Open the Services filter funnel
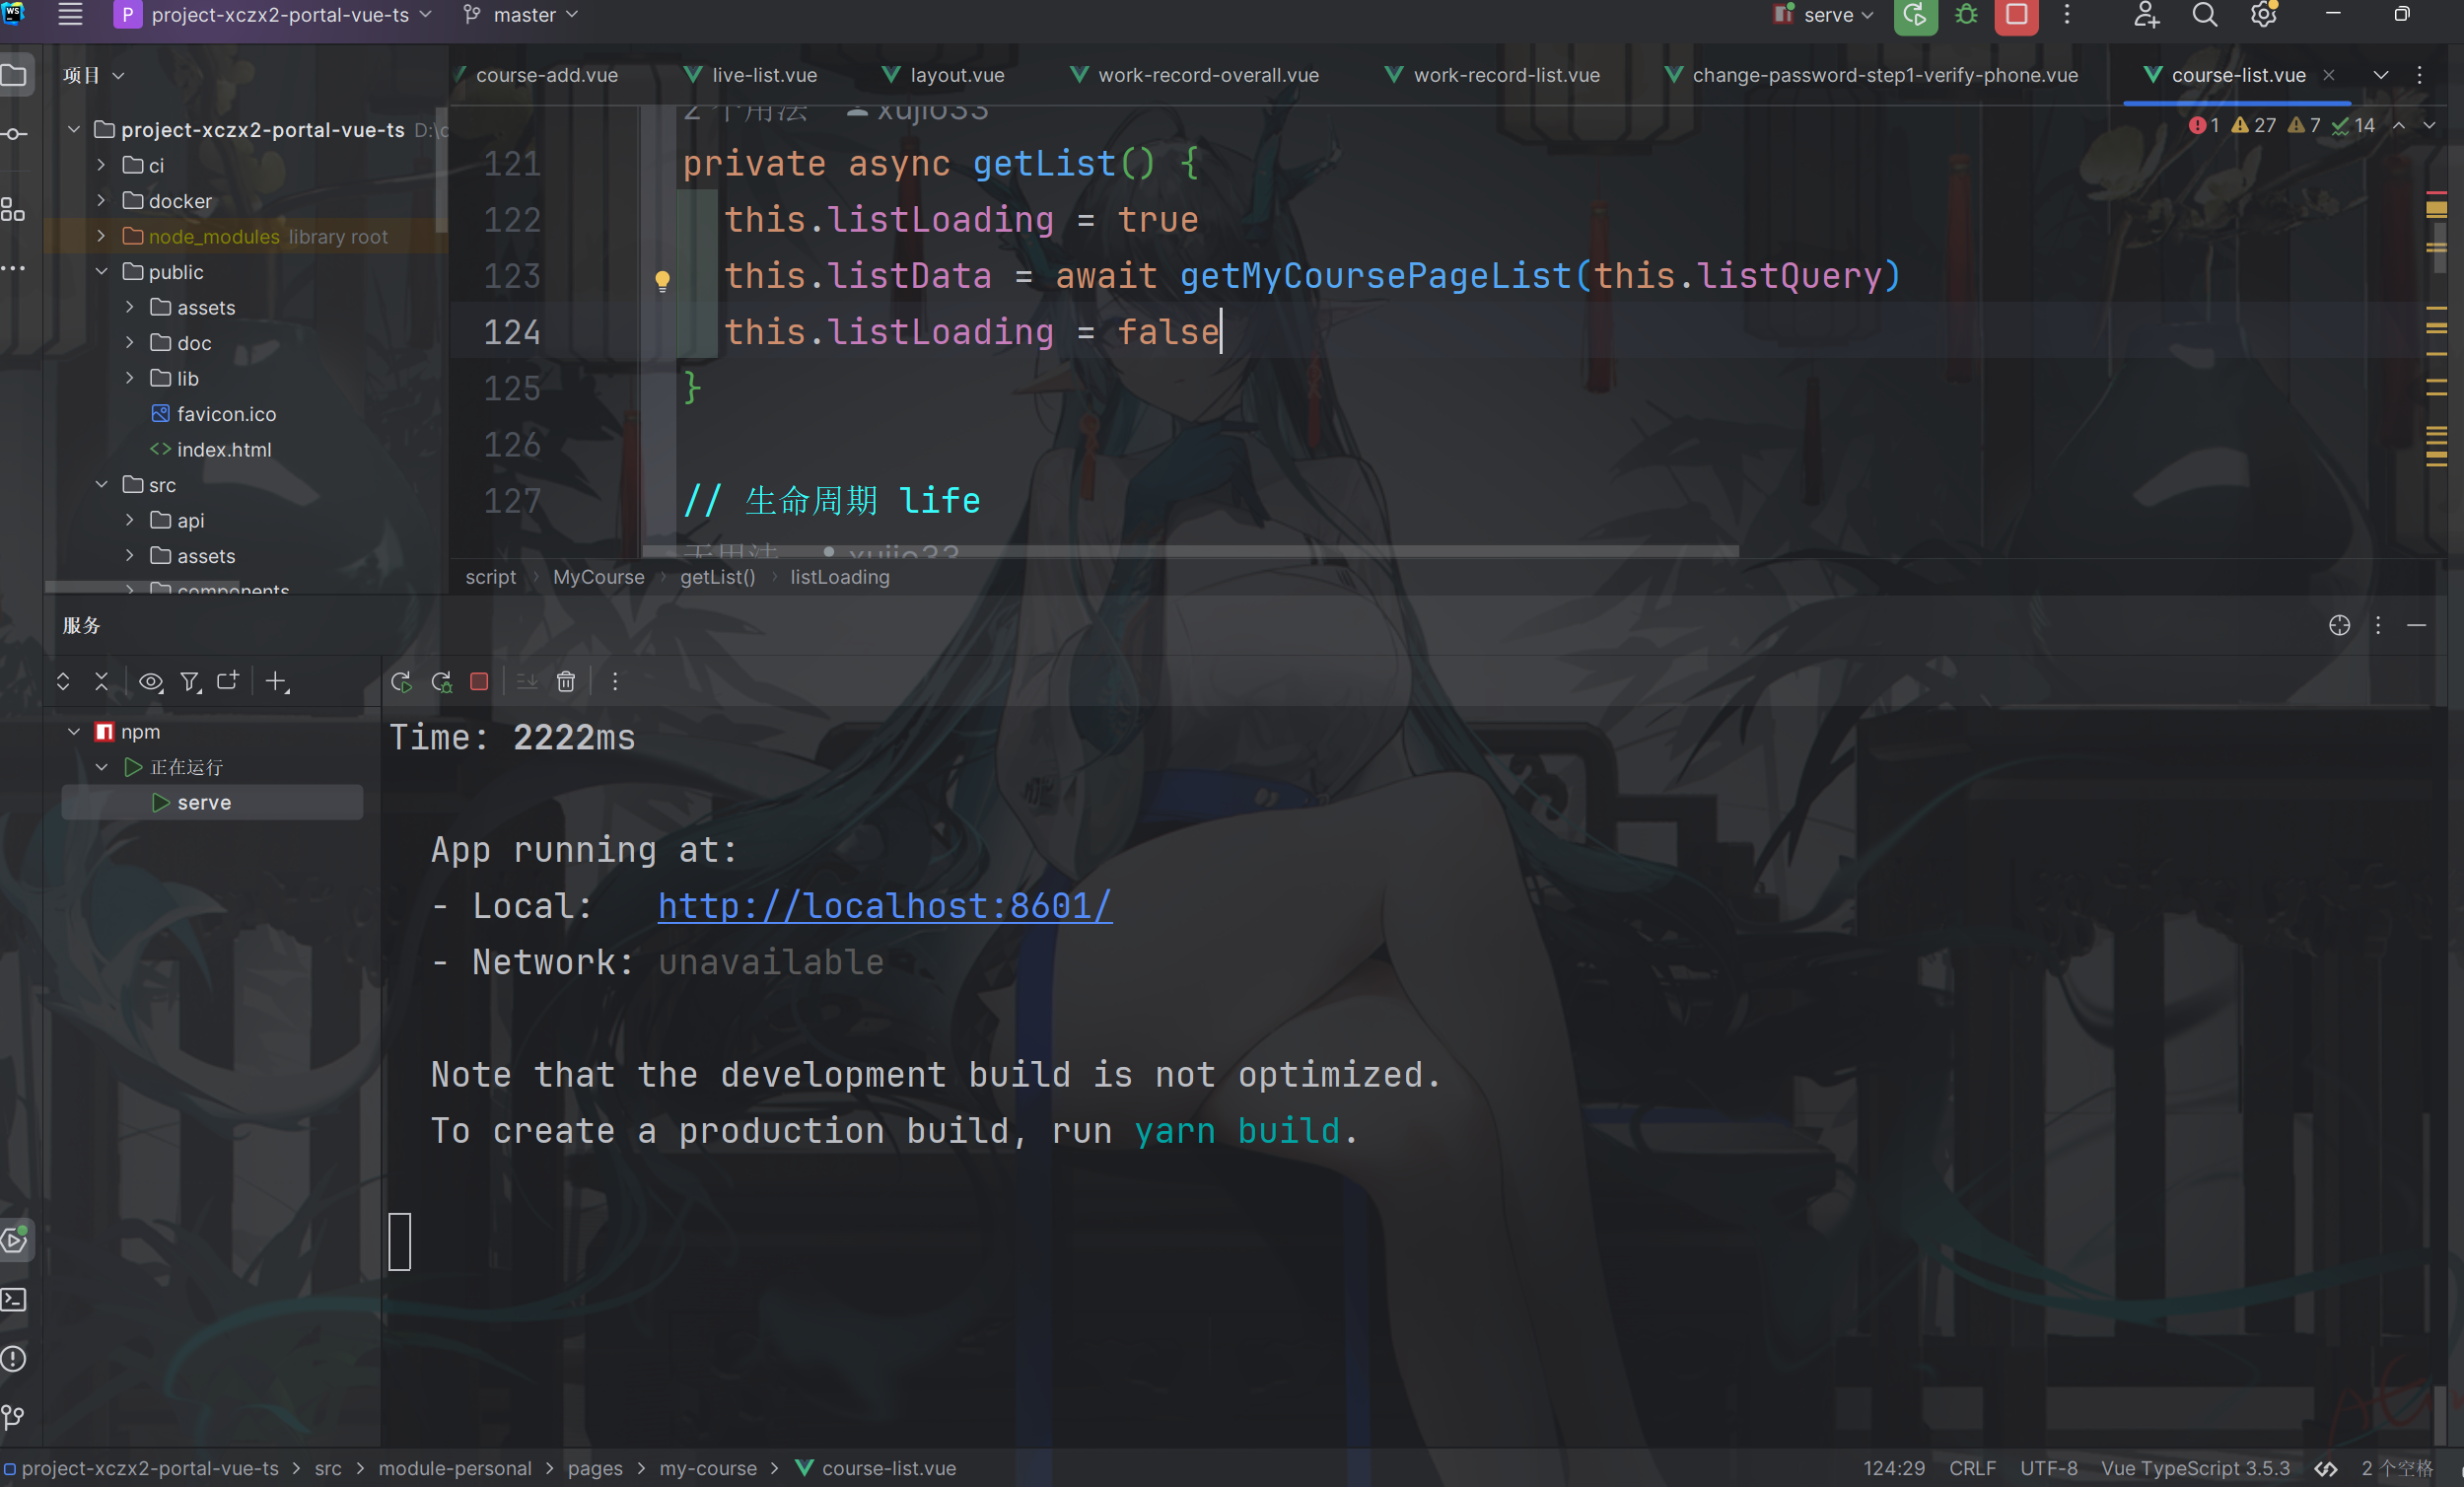 pos(190,682)
